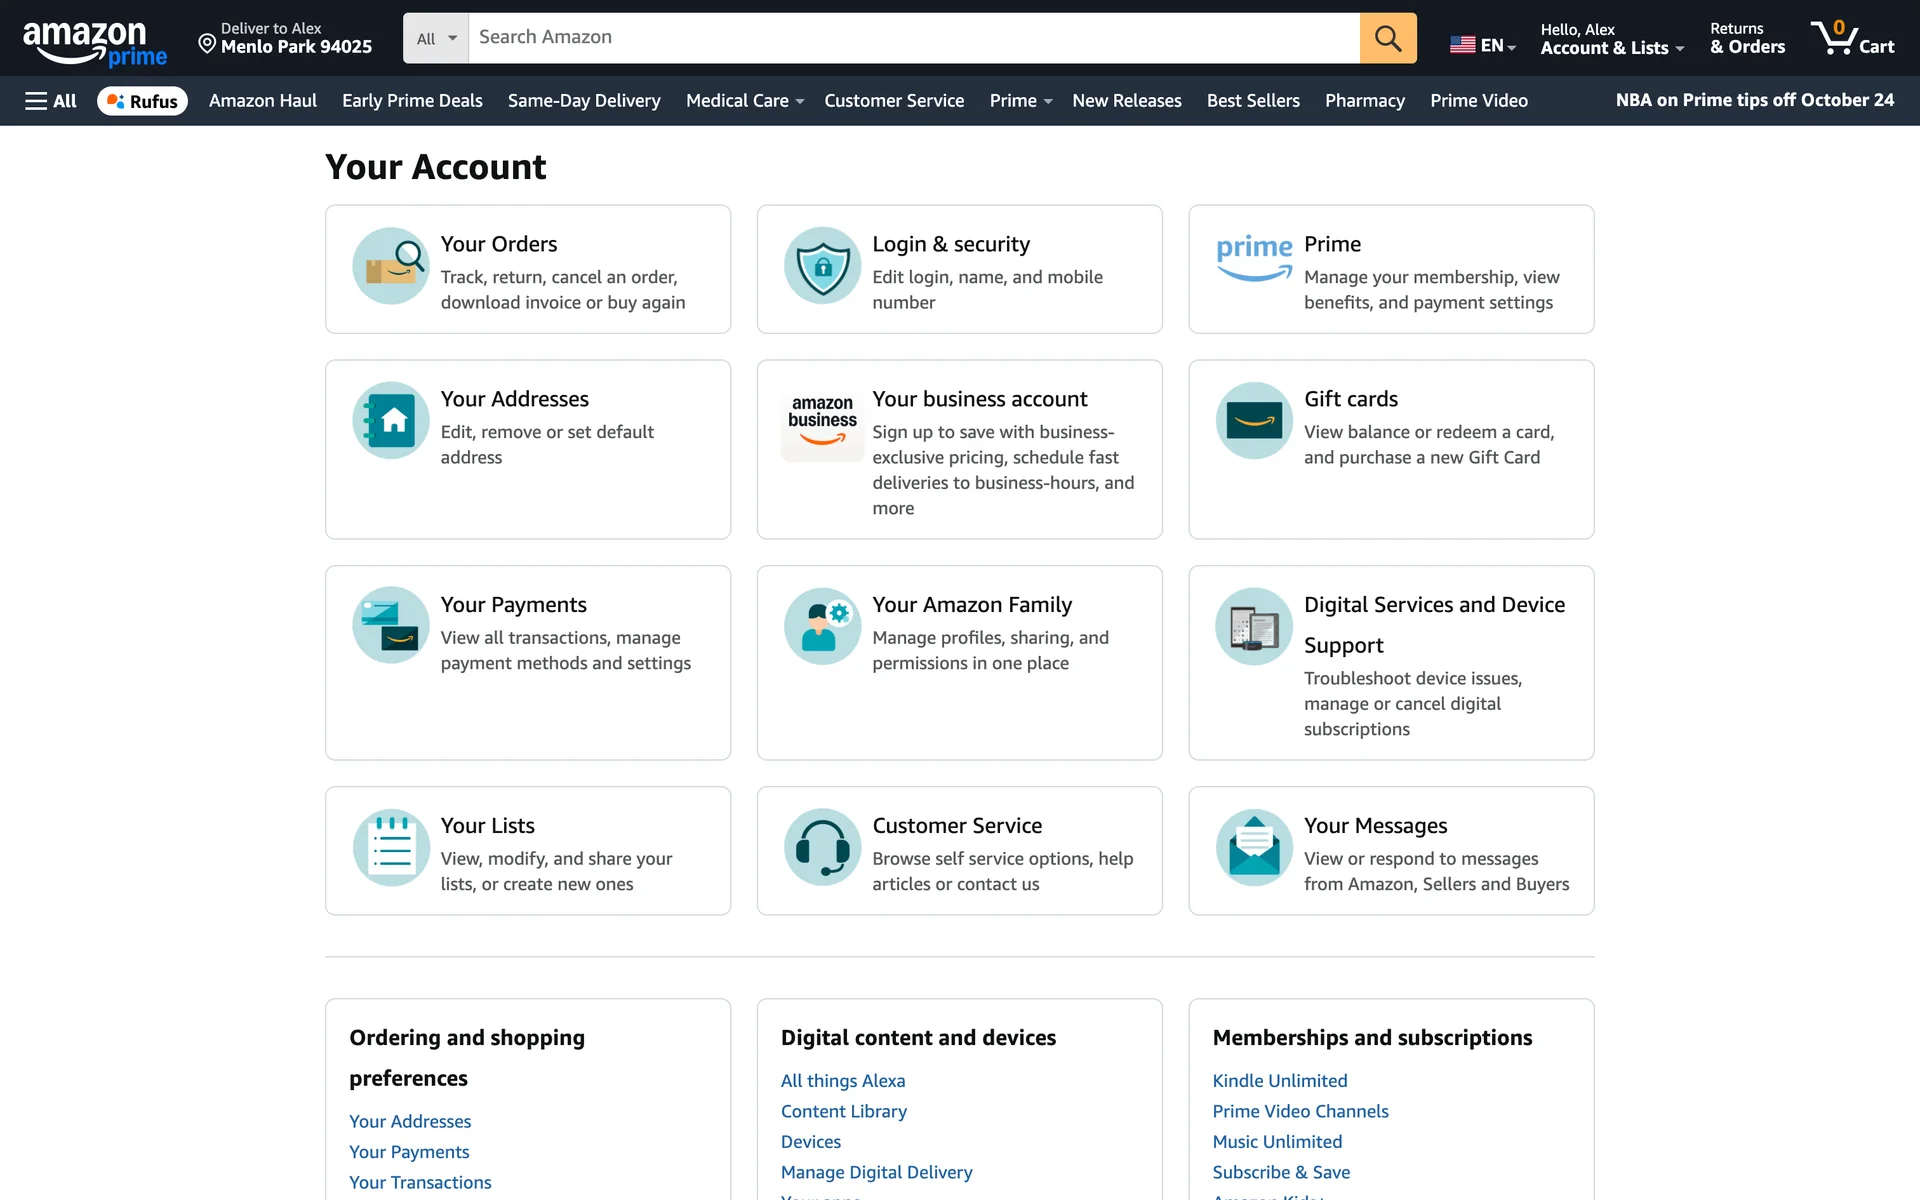Expand the All search category dropdown
The height and width of the screenshot is (1200, 1920).
tap(436, 38)
